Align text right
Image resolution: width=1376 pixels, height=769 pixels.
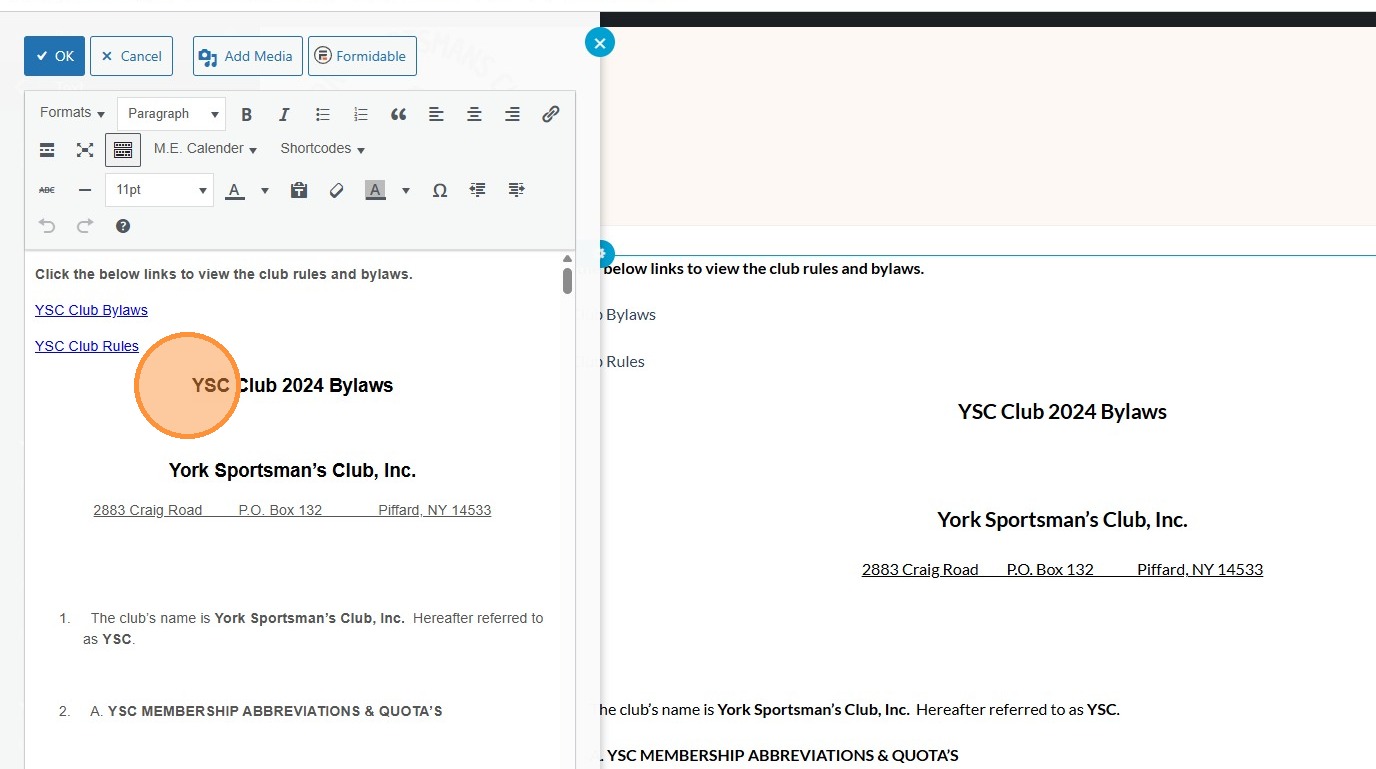click(x=512, y=114)
